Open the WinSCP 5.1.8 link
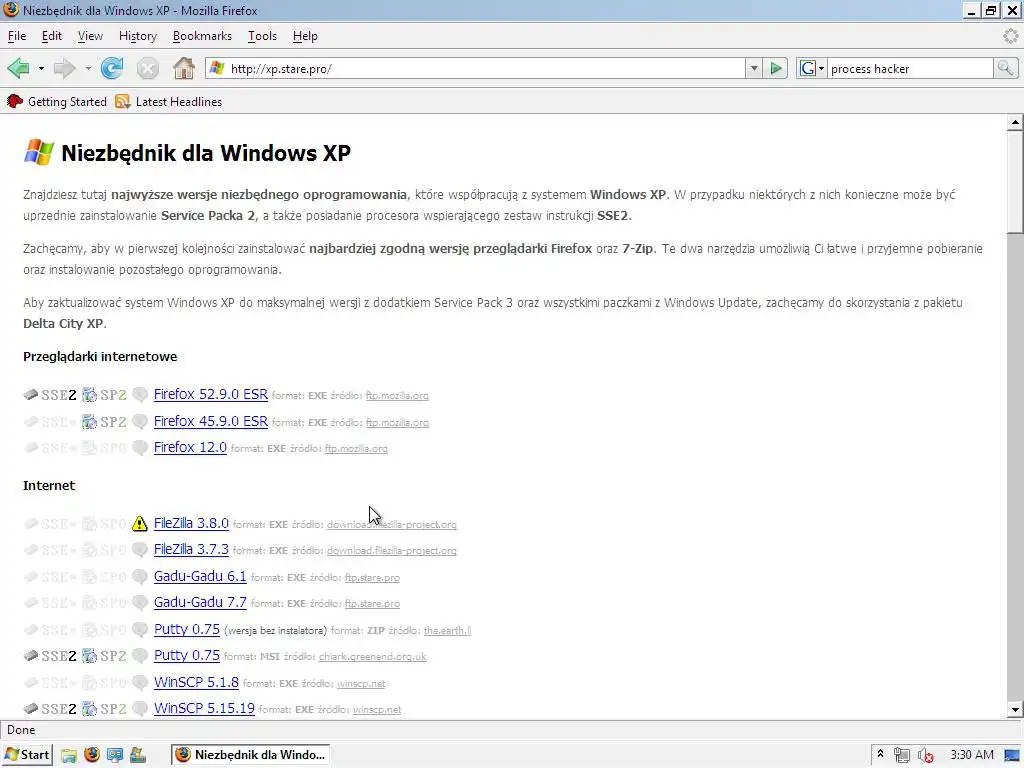This screenshot has height=768, width=1024. pos(196,682)
